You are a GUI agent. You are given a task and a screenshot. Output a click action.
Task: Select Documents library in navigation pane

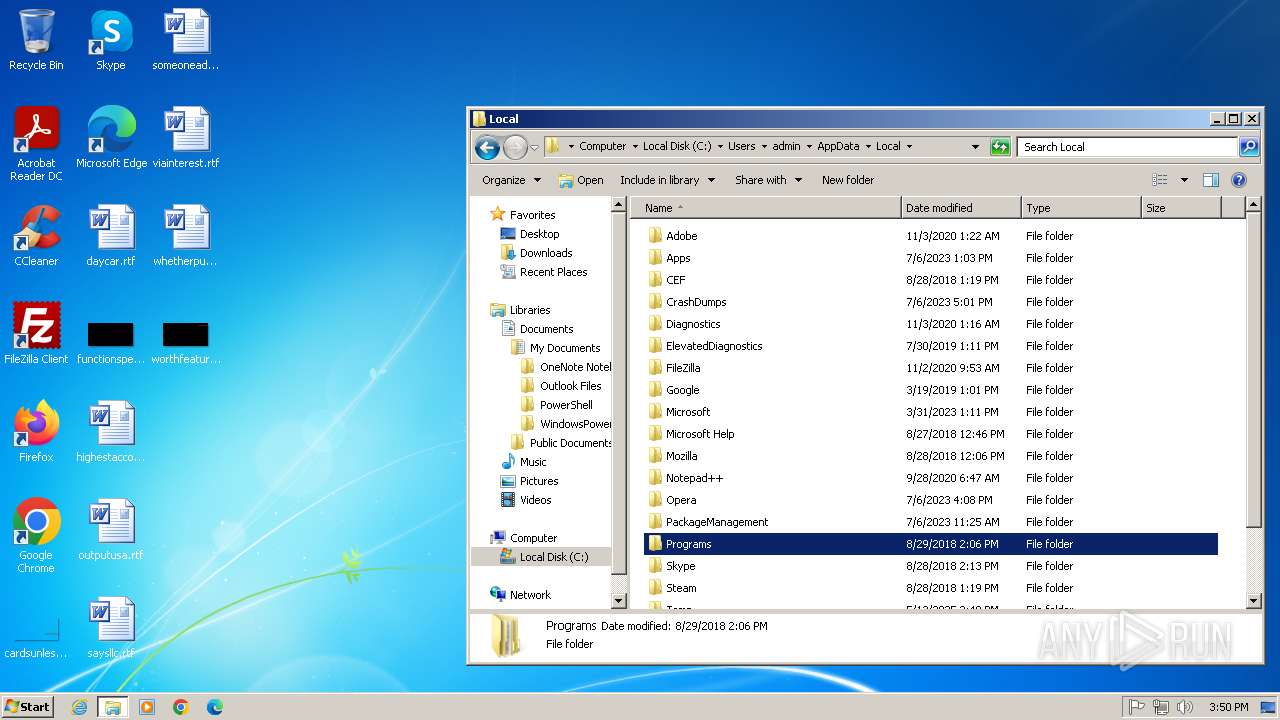546,329
